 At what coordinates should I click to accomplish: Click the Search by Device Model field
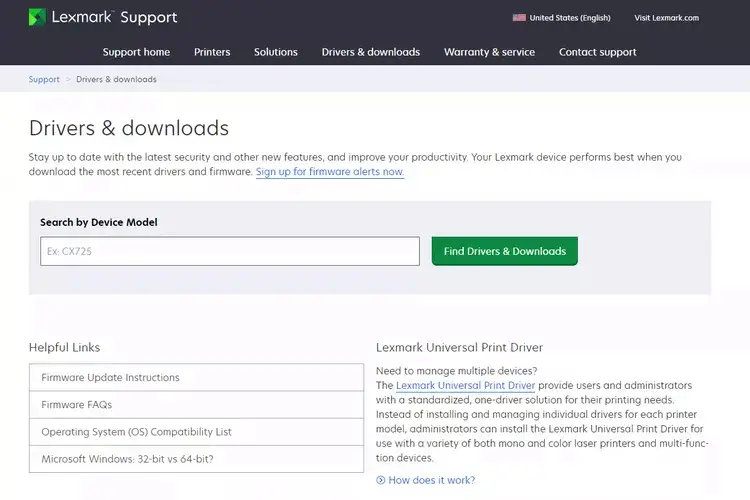(230, 251)
